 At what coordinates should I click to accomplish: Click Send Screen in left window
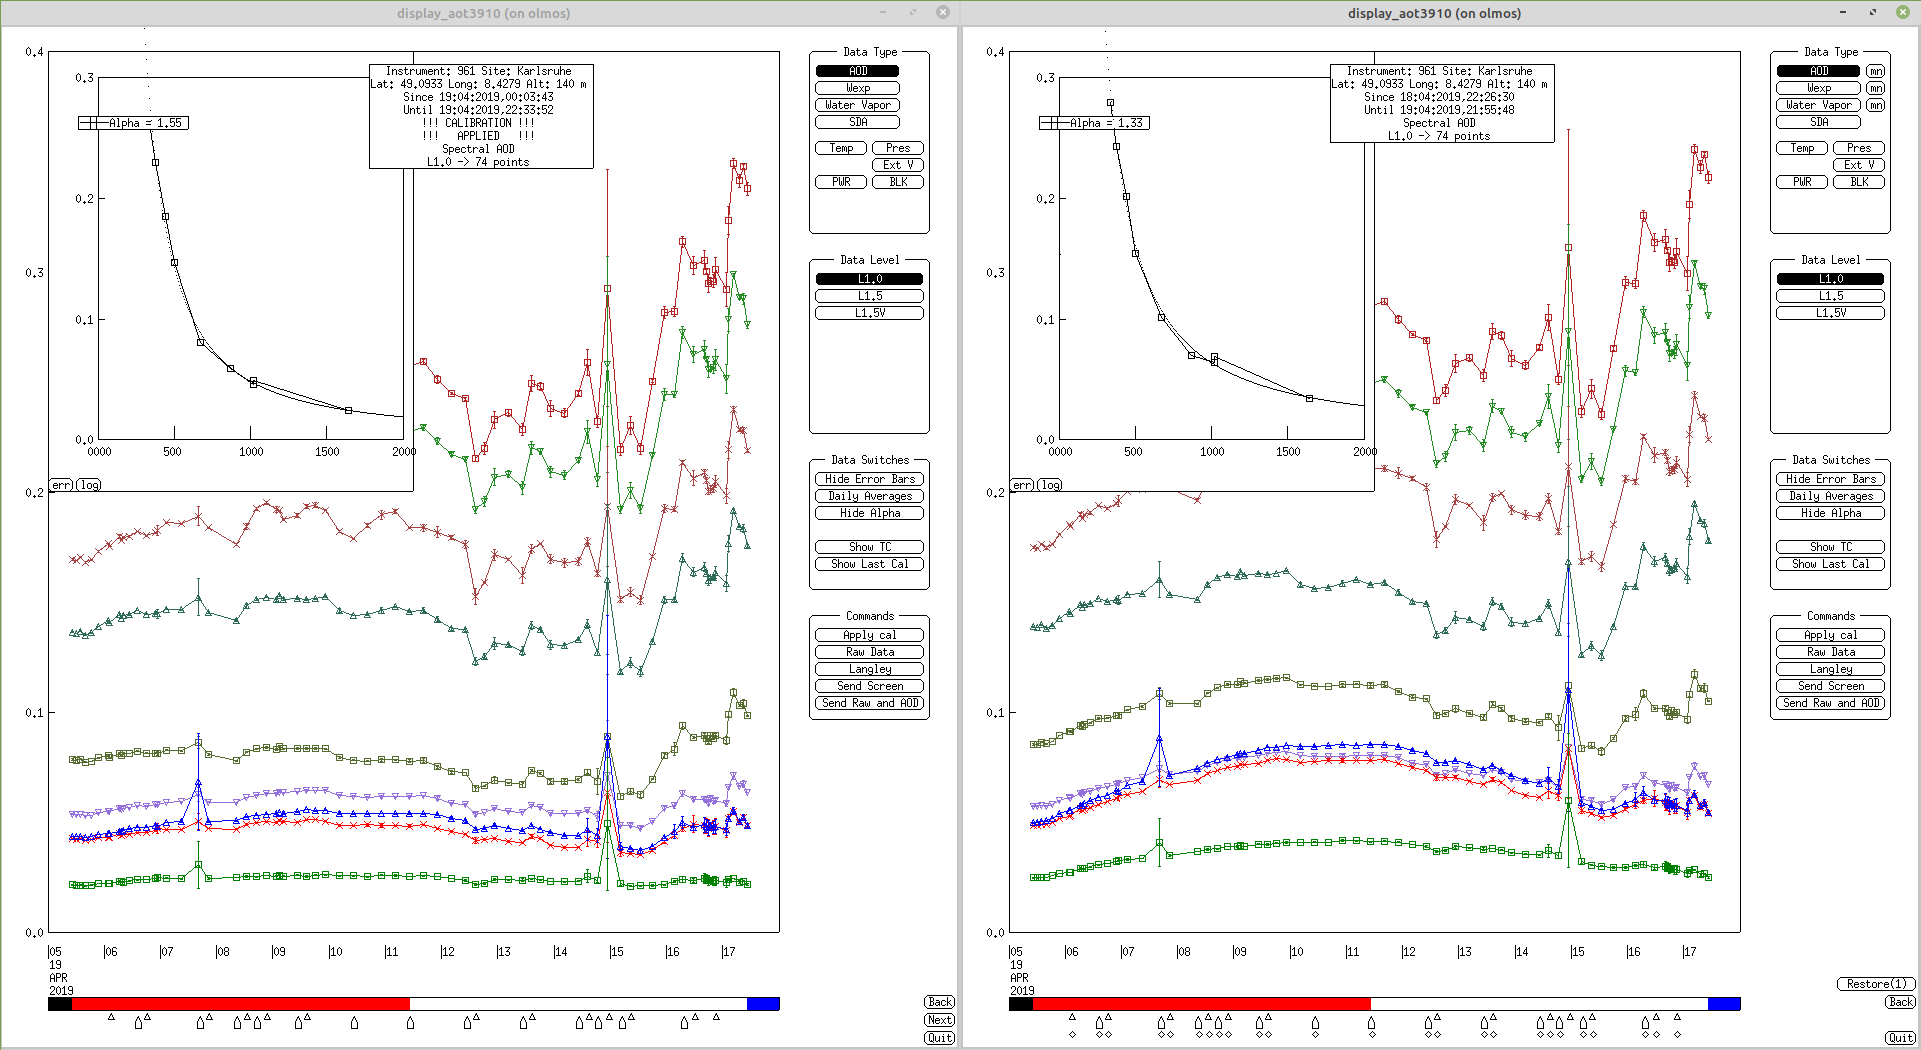click(870, 686)
